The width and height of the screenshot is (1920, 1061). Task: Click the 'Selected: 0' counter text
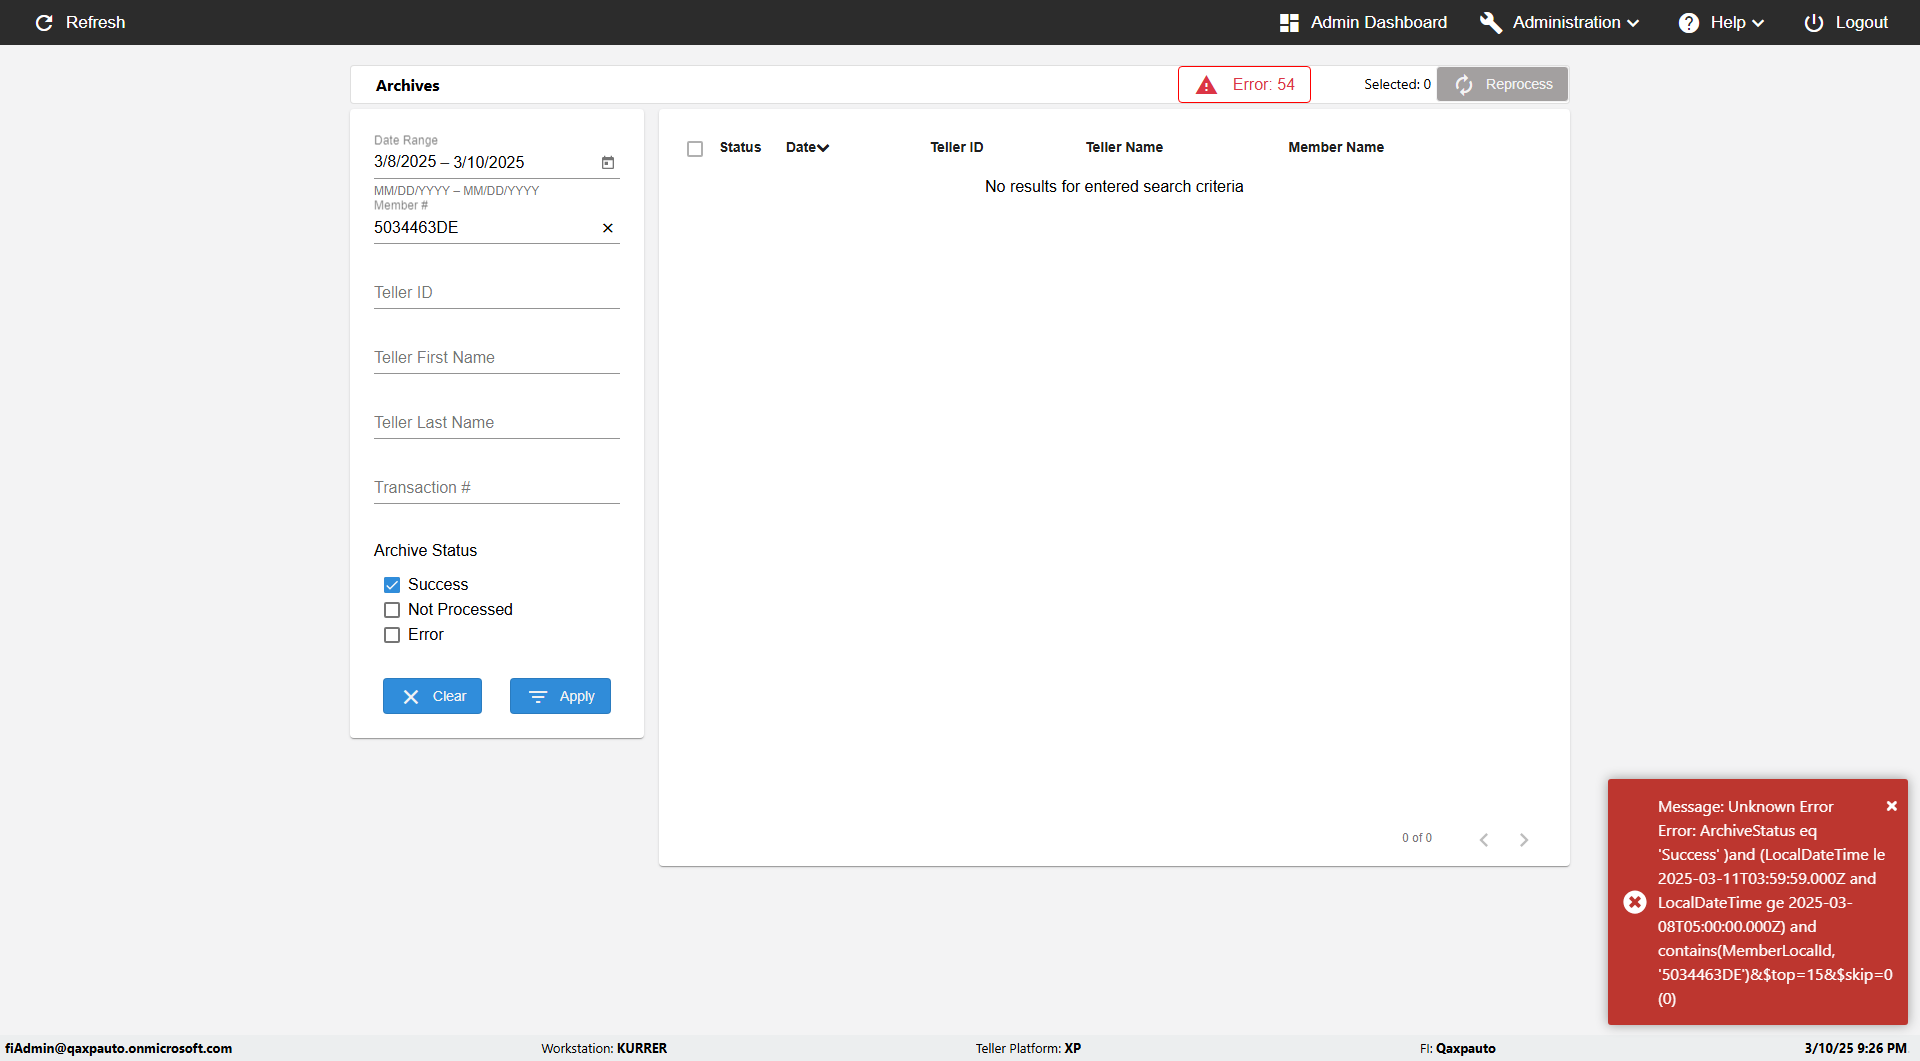click(x=1397, y=85)
